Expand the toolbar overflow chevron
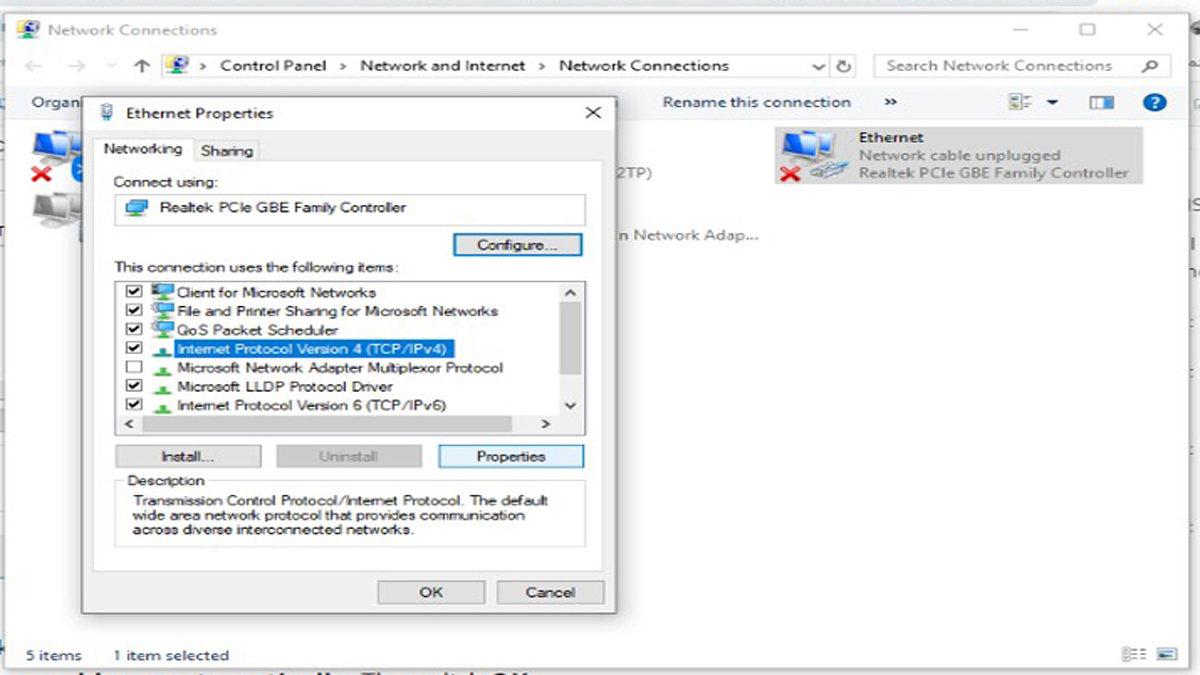Viewport: 1200px width, 675px height. [890, 102]
